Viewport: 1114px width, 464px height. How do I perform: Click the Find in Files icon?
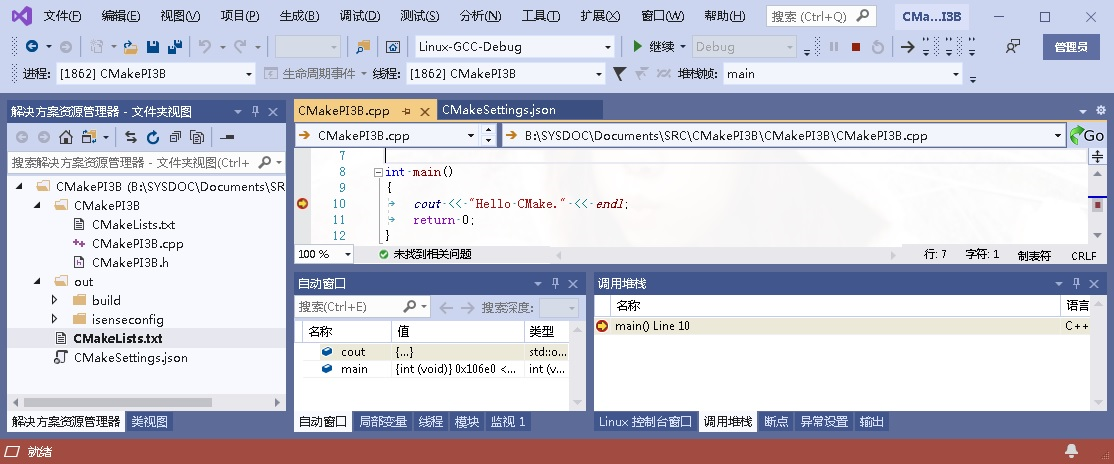pos(363,47)
